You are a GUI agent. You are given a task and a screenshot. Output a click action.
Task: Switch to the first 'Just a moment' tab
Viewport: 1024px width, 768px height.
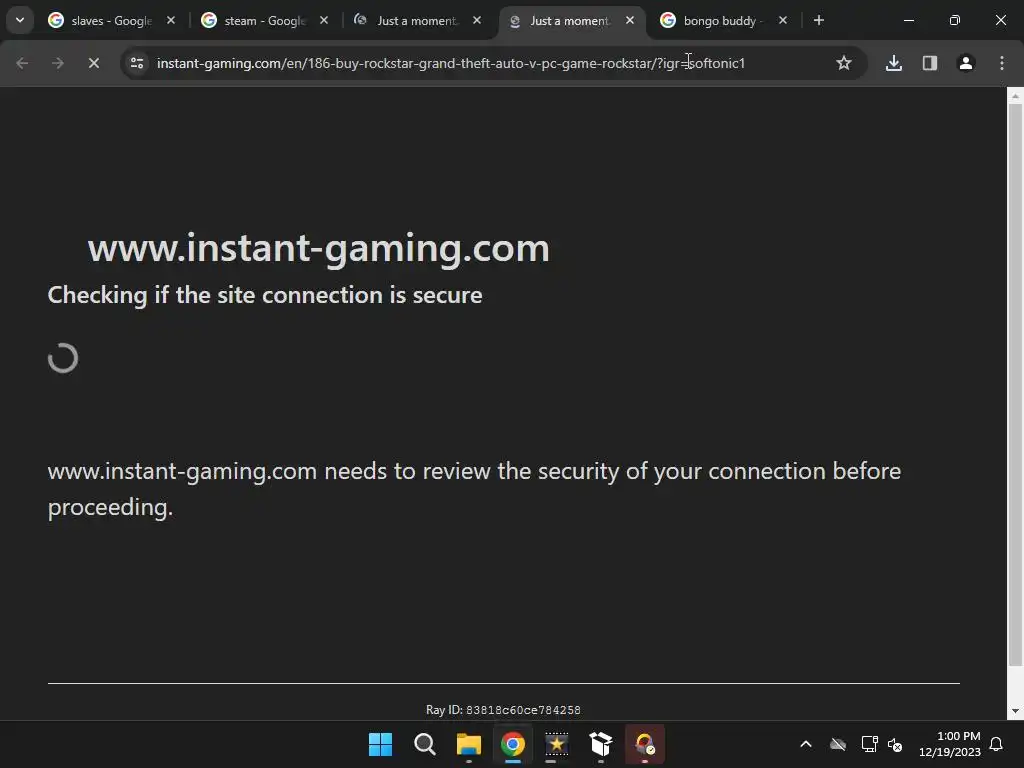[416, 21]
